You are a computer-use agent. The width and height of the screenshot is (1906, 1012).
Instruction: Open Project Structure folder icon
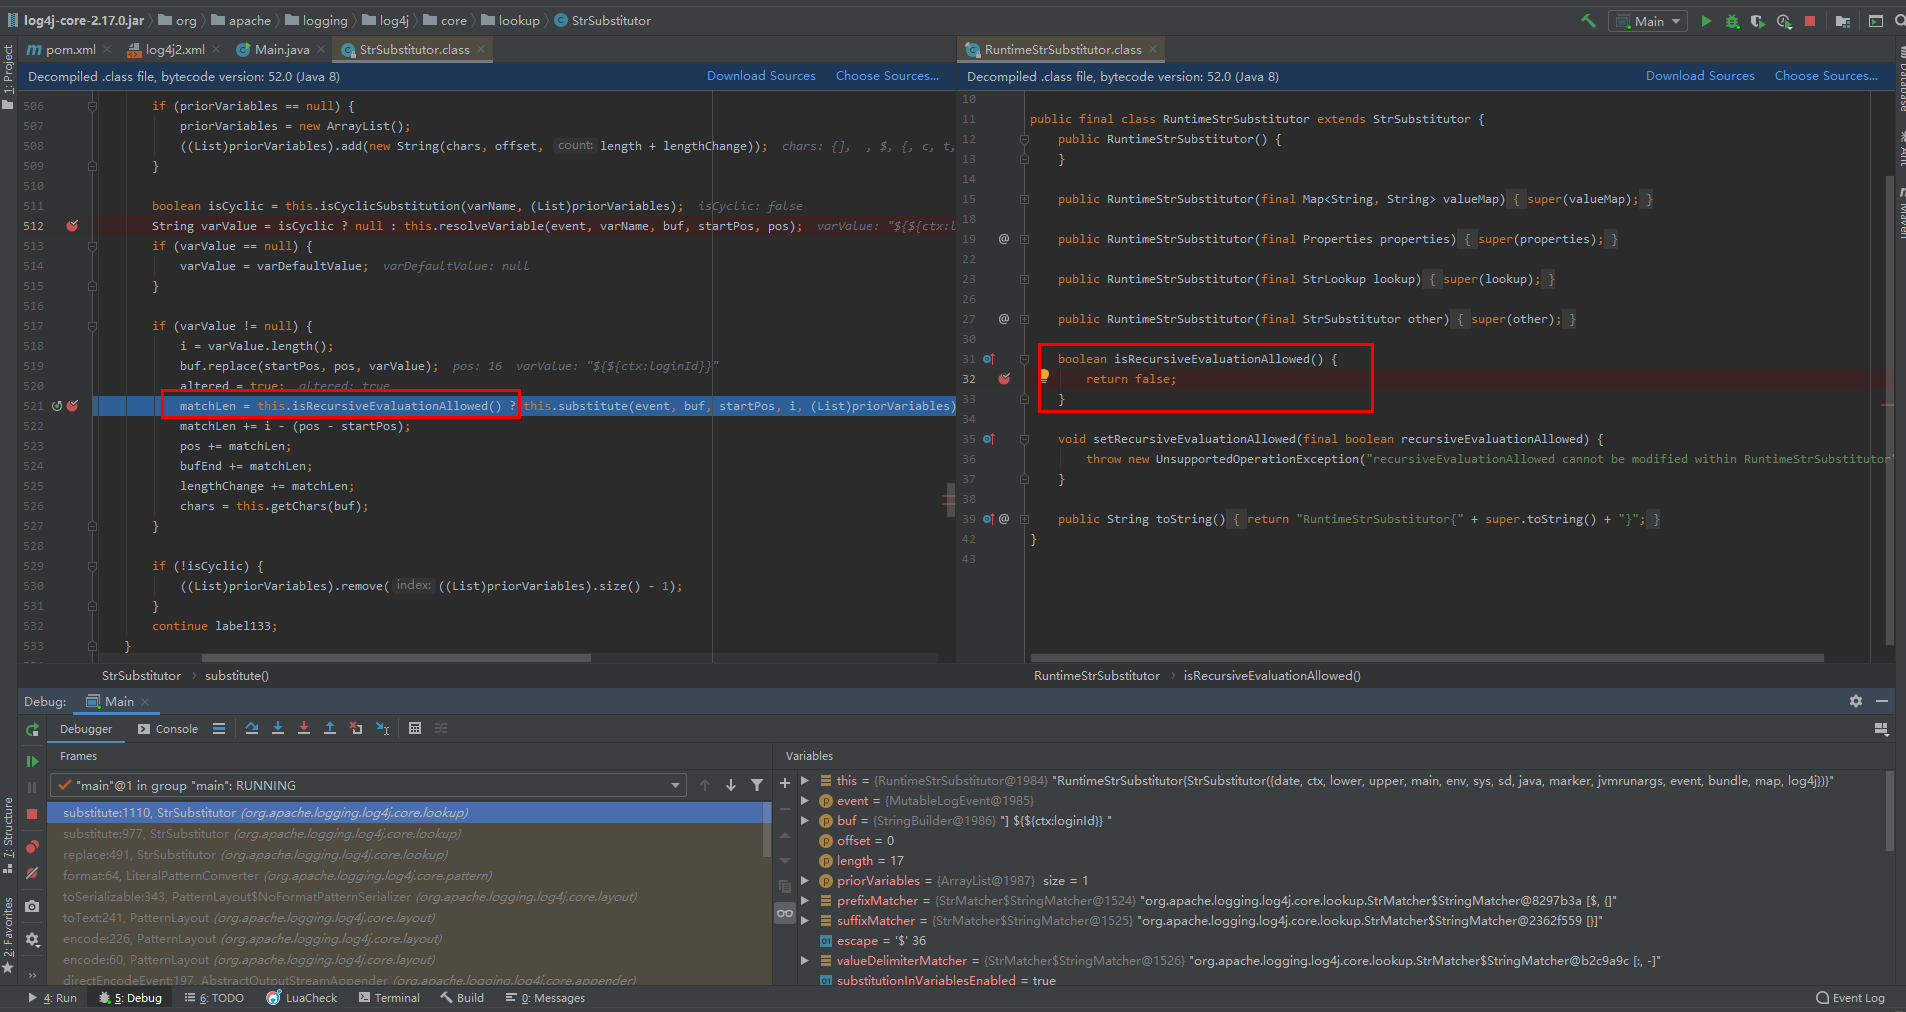(x=1843, y=21)
